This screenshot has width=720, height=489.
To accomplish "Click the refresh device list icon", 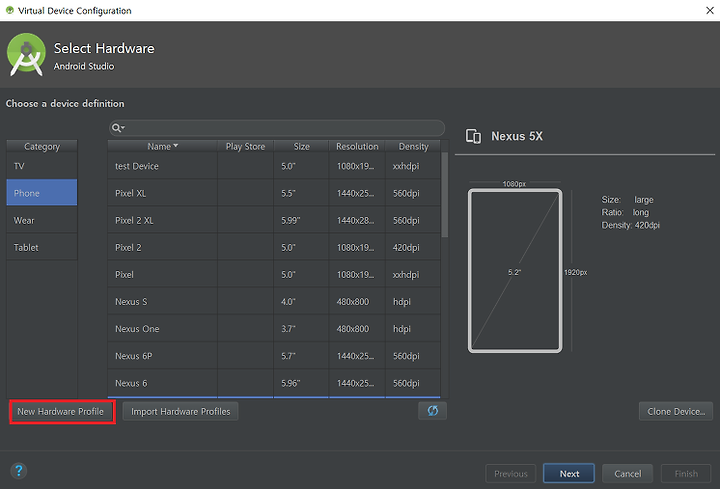I will click(432, 411).
